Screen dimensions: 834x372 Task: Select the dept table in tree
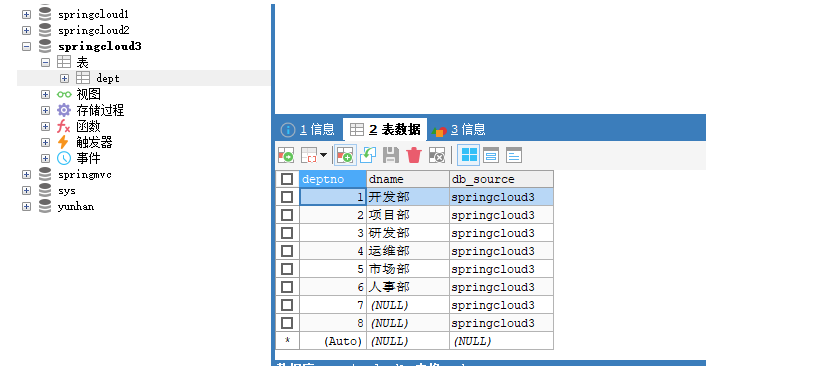(x=108, y=78)
